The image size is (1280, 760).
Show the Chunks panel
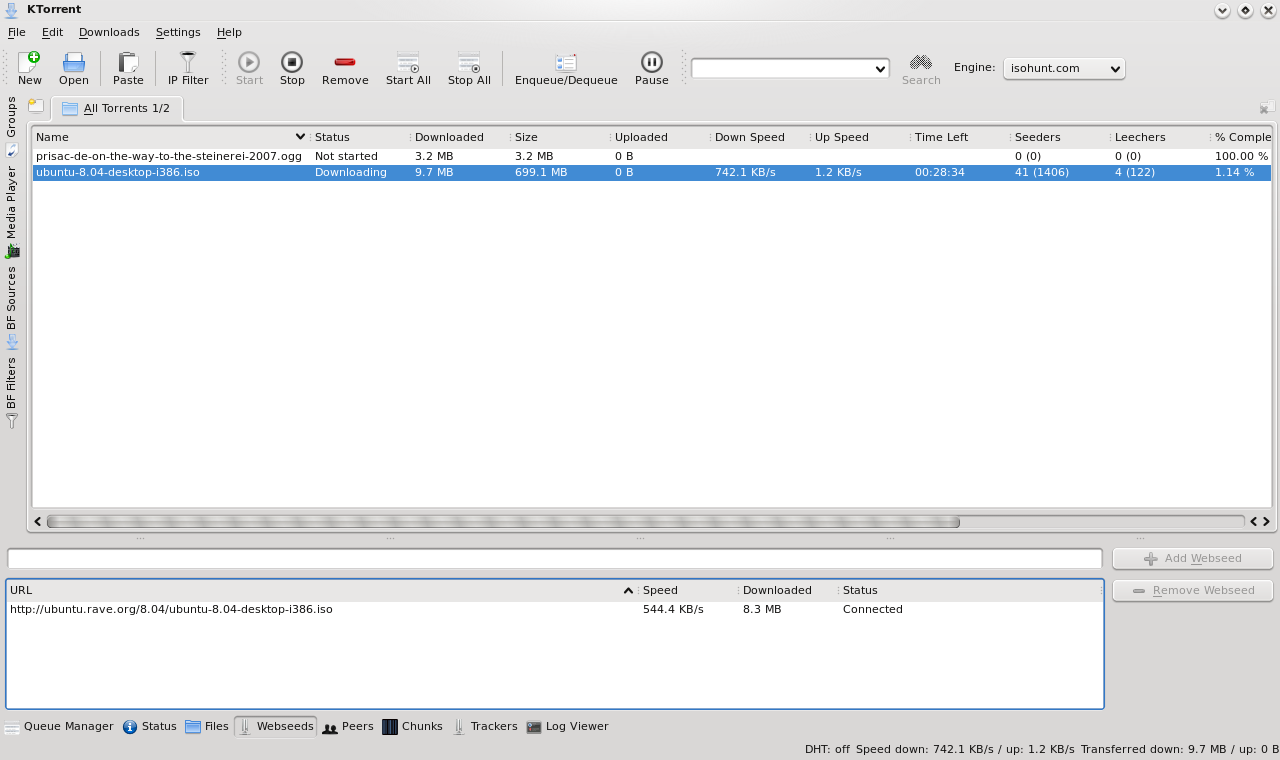(412, 727)
